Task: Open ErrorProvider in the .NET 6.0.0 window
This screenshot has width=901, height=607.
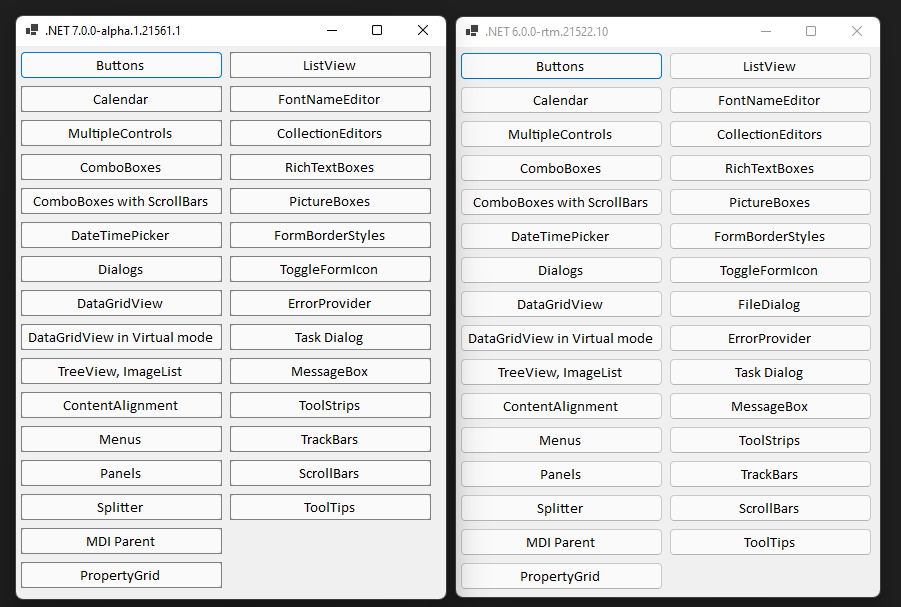Action: click(x=771, y=337)
